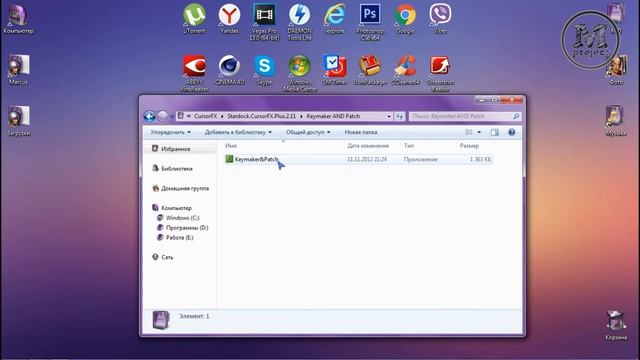Select the Vegas Pro 13.0 shortcut
The height and width of the screenshot is (360, 640).
264,22
